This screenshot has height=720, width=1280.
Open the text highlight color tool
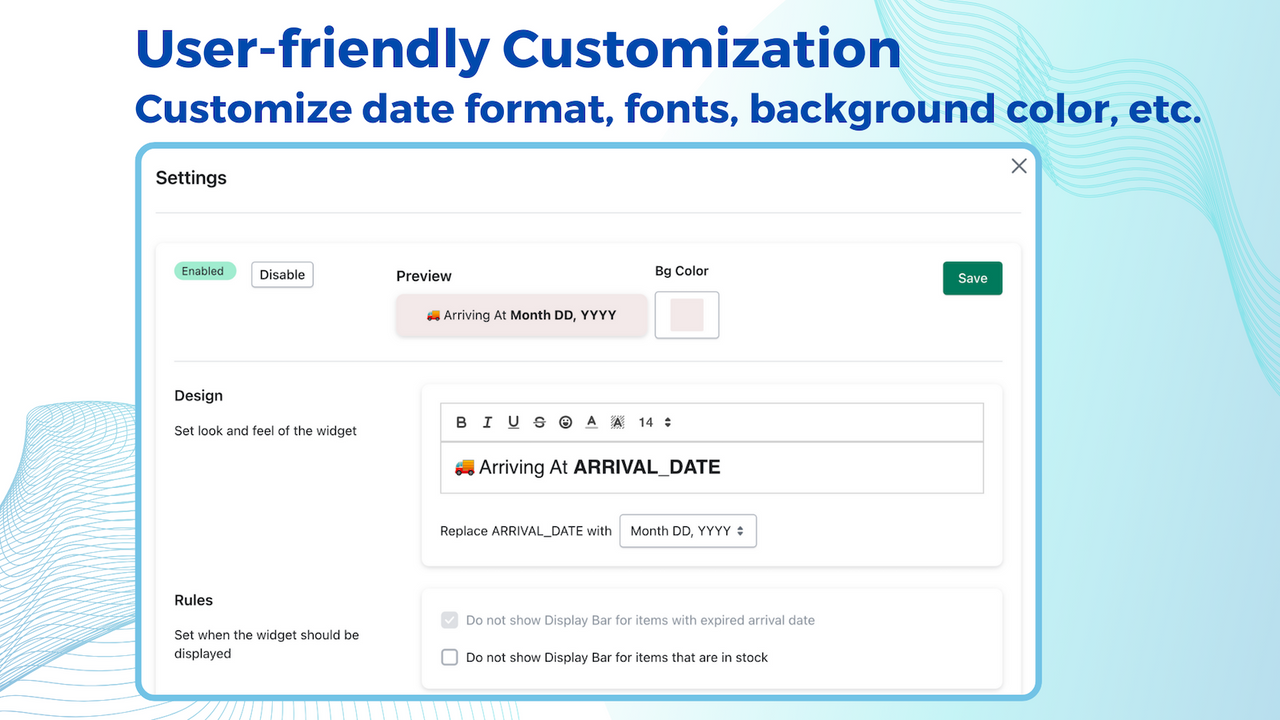click(x=617, y=423)
